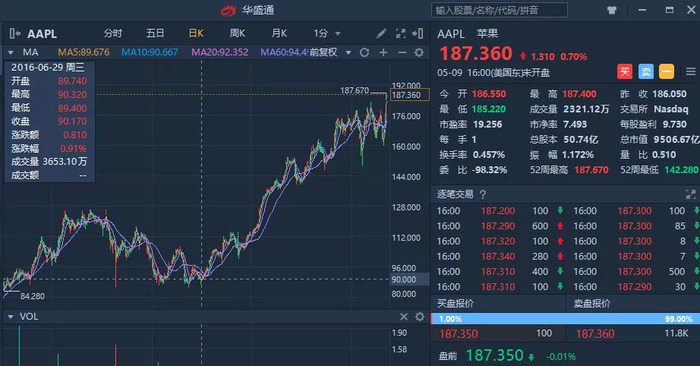
Task: Toggle the left sidebar panel icon
Action: click(x=15, y=33)
